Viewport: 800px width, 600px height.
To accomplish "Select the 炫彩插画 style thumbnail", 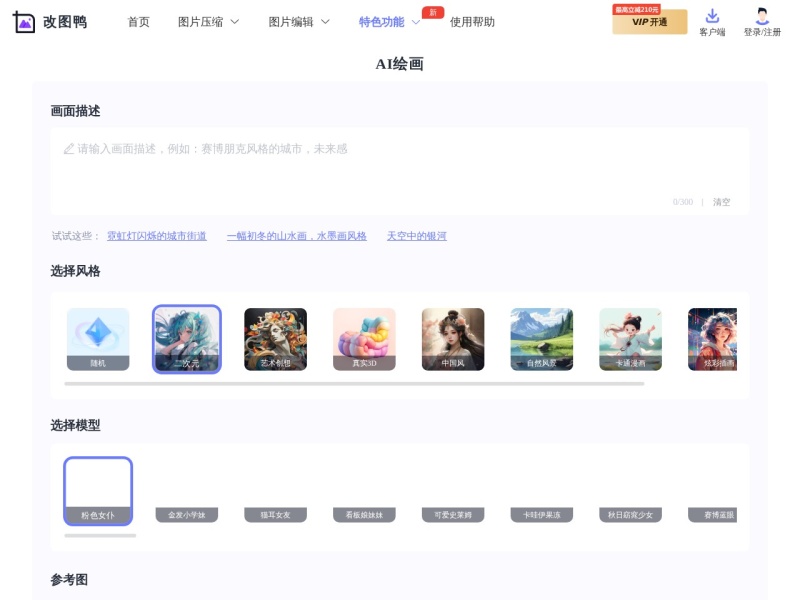I will tap(712, 339).
